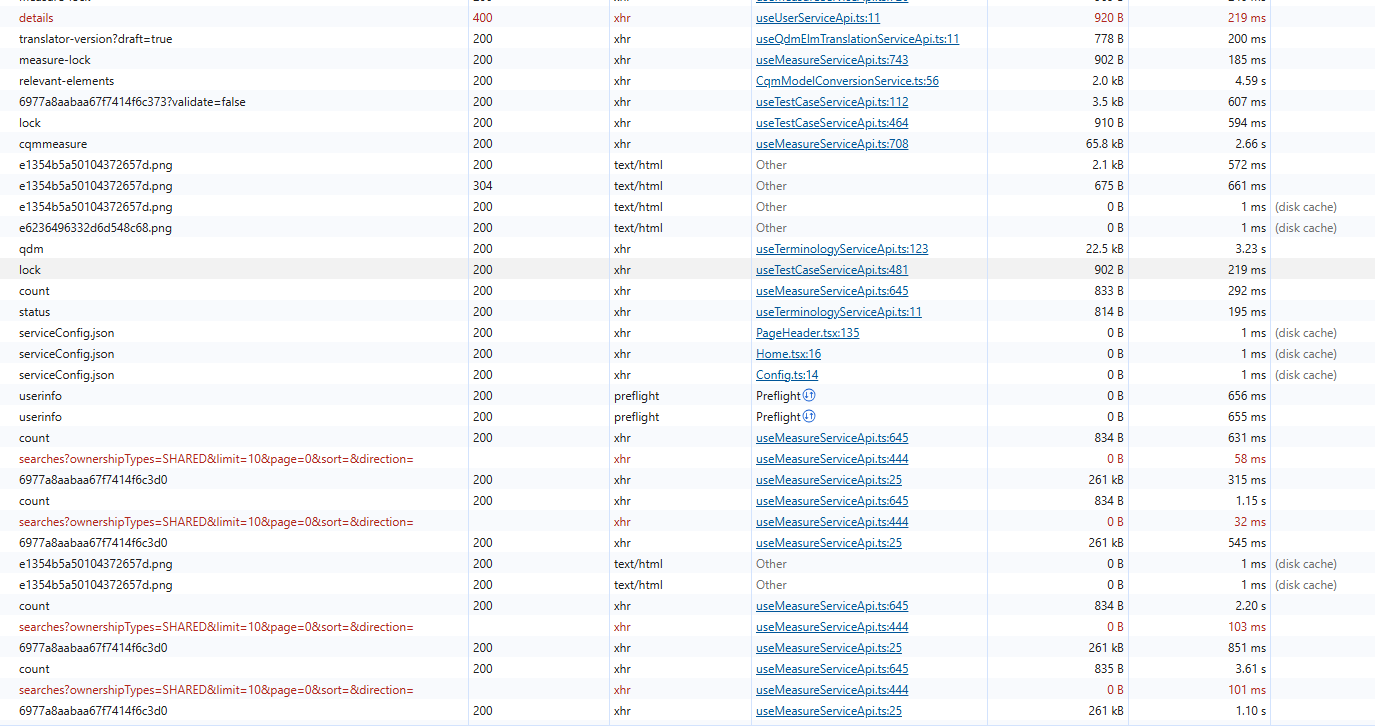Select the translator-version?draft=true request

click(x=95, y=39)
